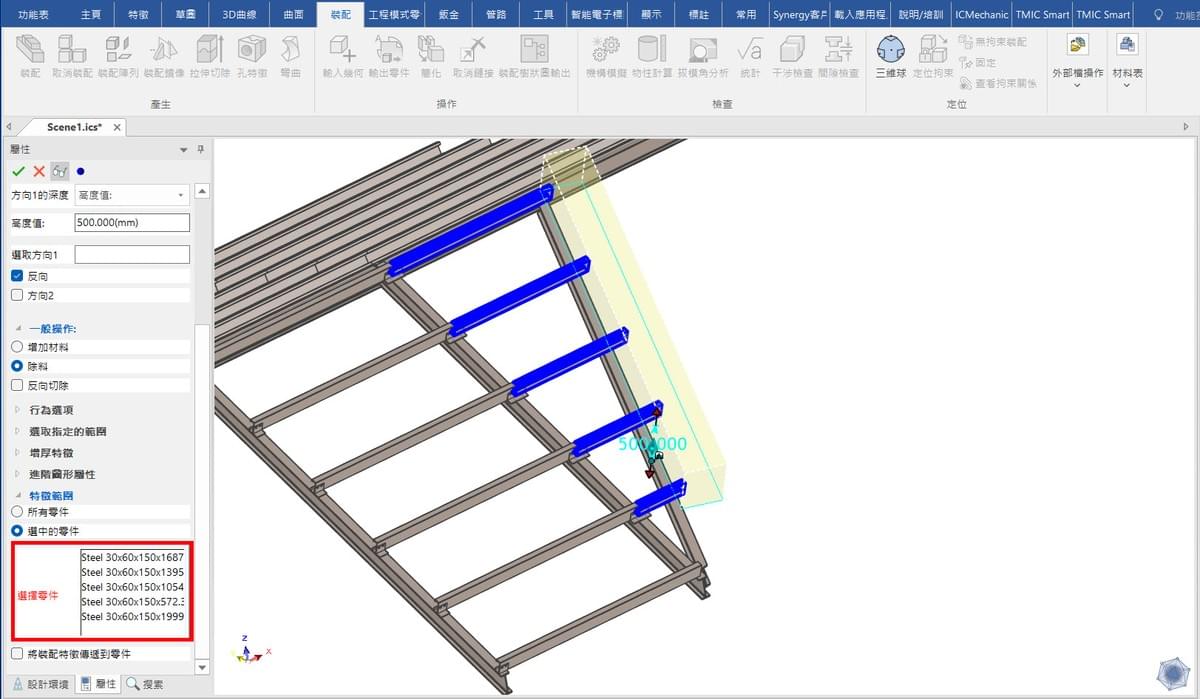Collapse the 特徵範圍 section
This screenshot has height=699, width=1200.
(x=18, y=495)
